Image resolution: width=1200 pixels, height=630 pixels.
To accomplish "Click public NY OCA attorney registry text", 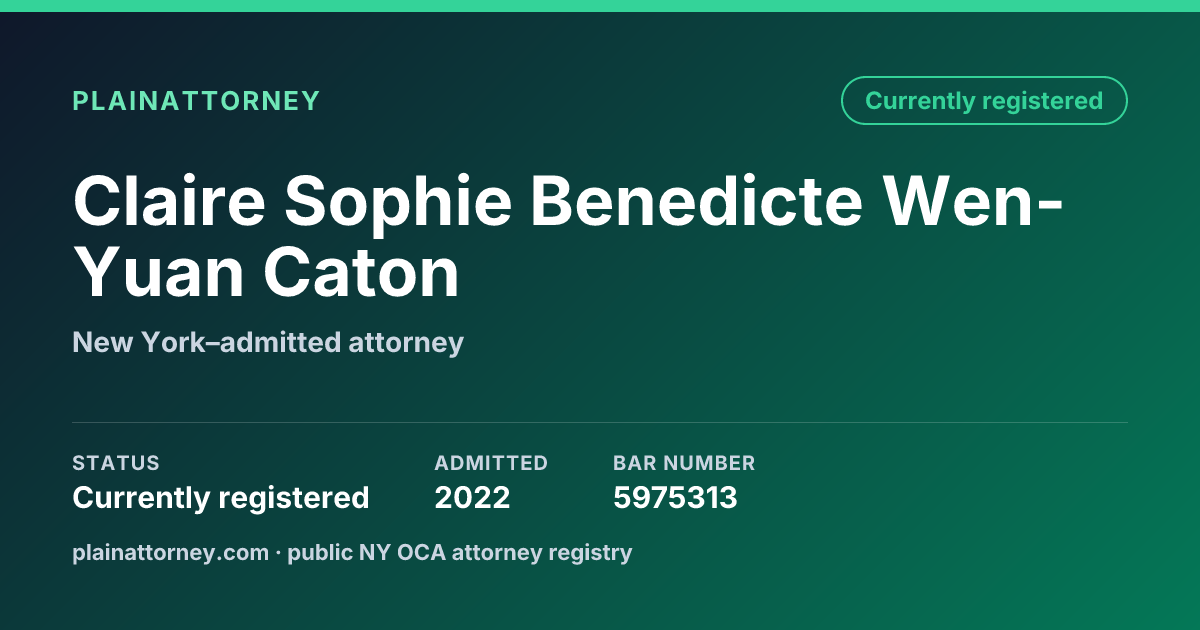I will pos(460,552).
